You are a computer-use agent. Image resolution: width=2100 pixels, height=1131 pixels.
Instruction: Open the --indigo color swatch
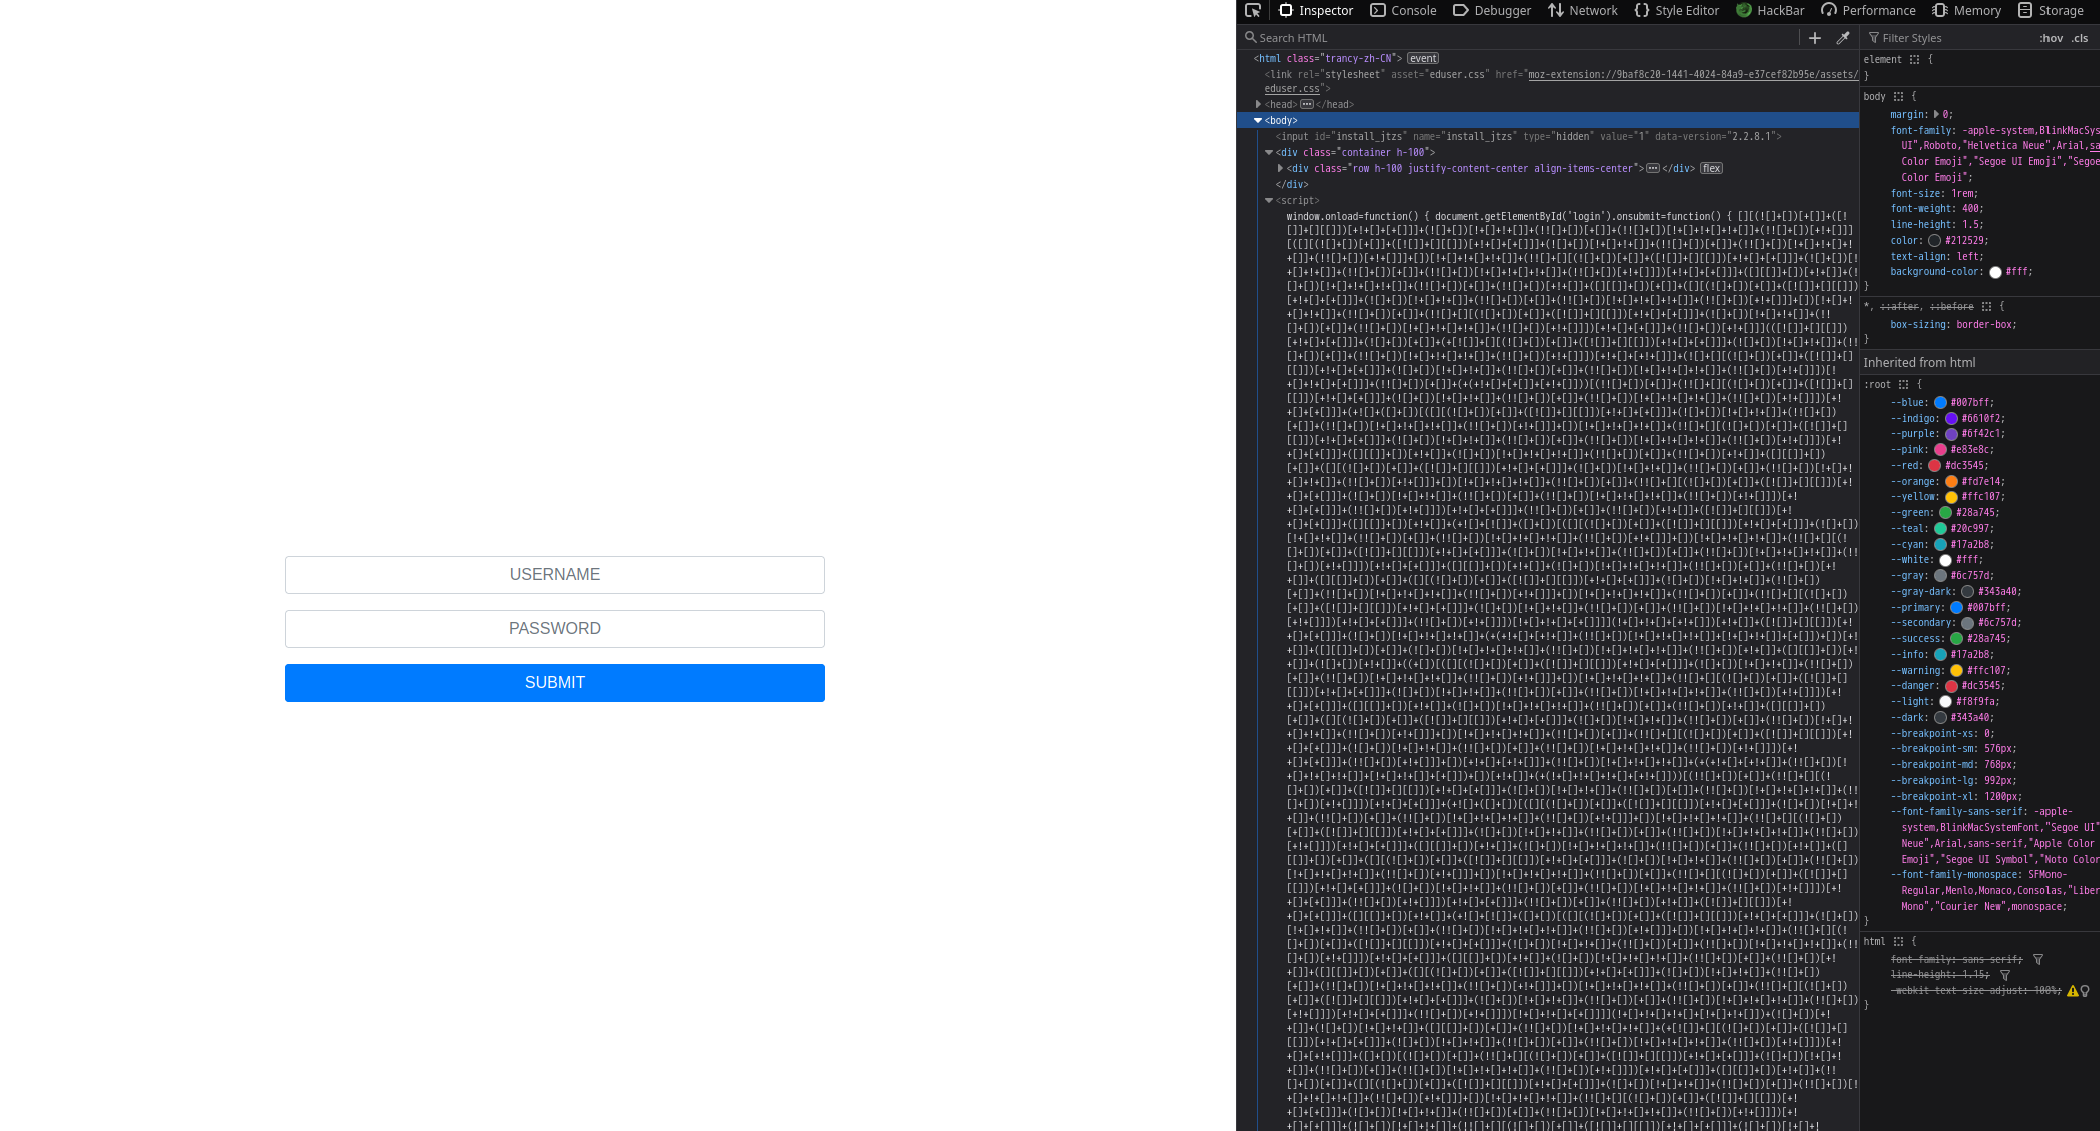[x=1951, y=419]
